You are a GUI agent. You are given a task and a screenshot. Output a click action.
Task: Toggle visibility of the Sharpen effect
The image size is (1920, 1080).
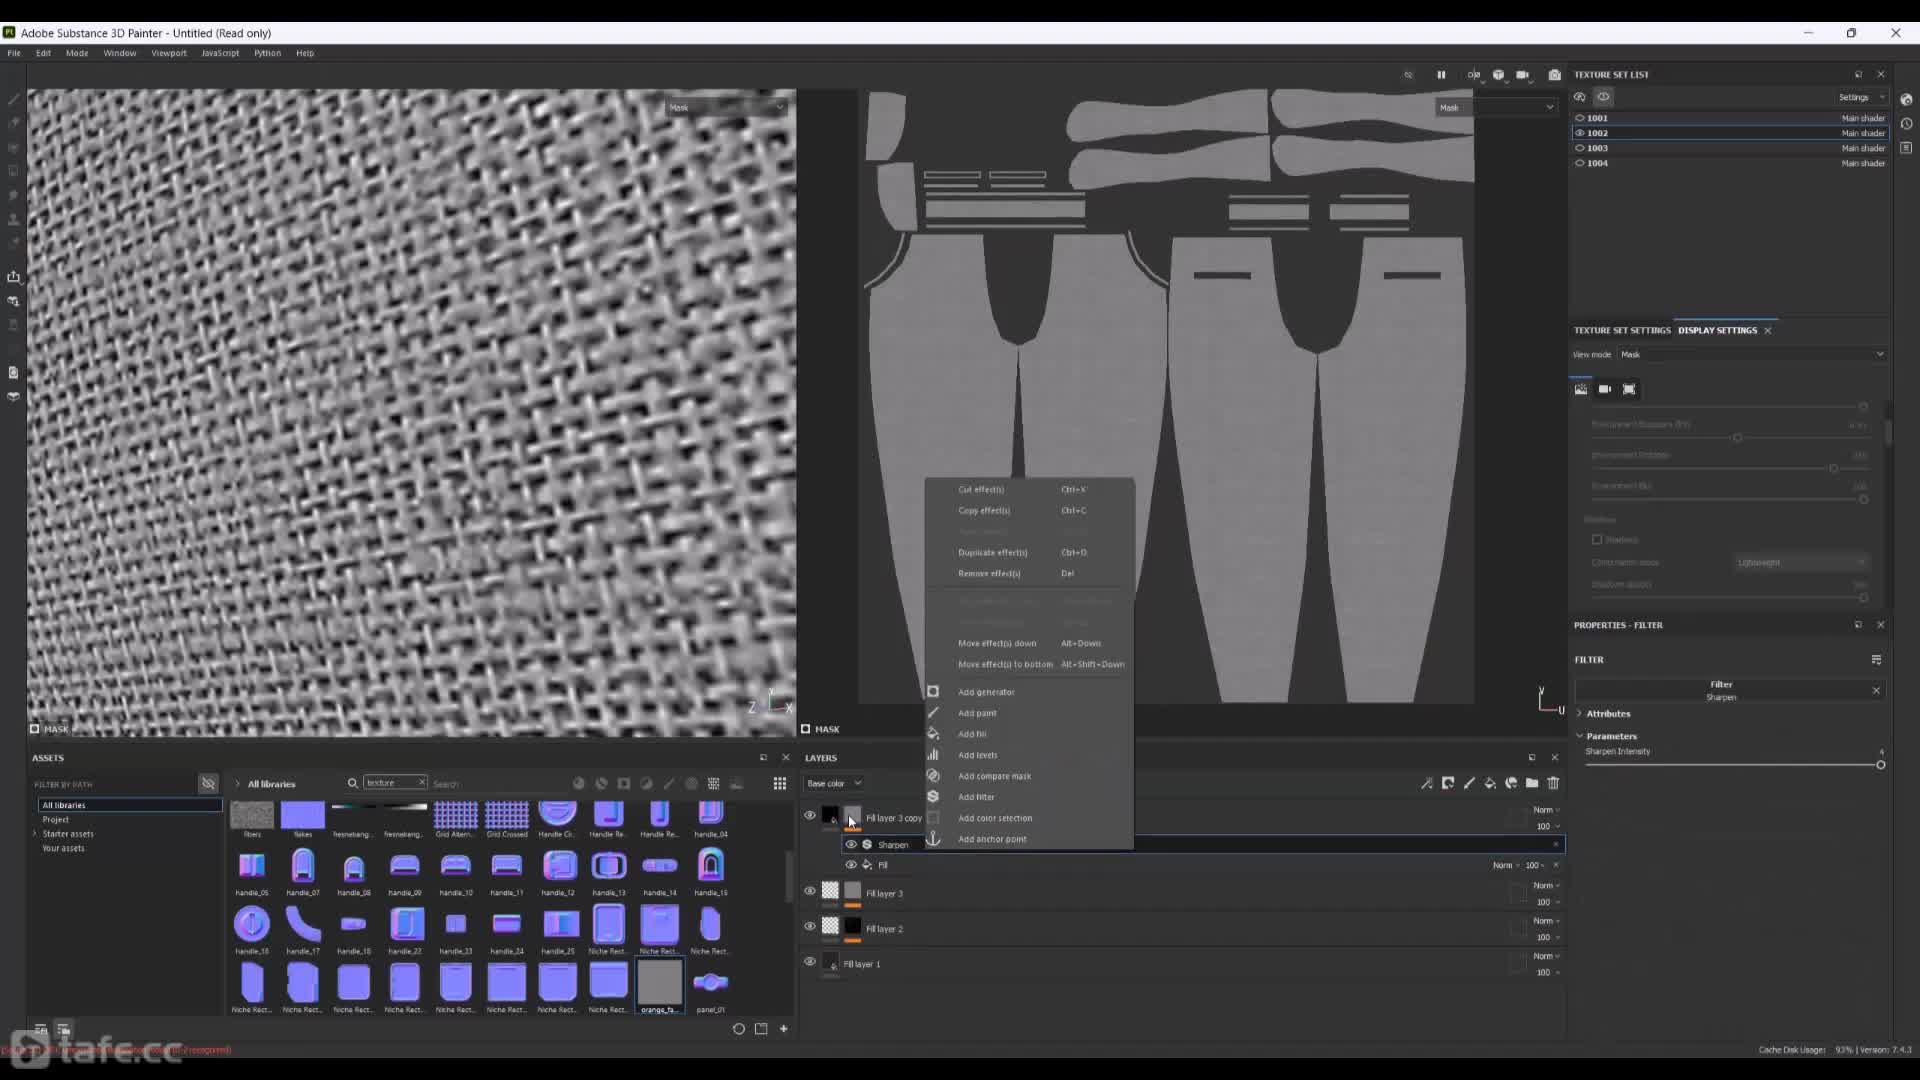(851, 844)
